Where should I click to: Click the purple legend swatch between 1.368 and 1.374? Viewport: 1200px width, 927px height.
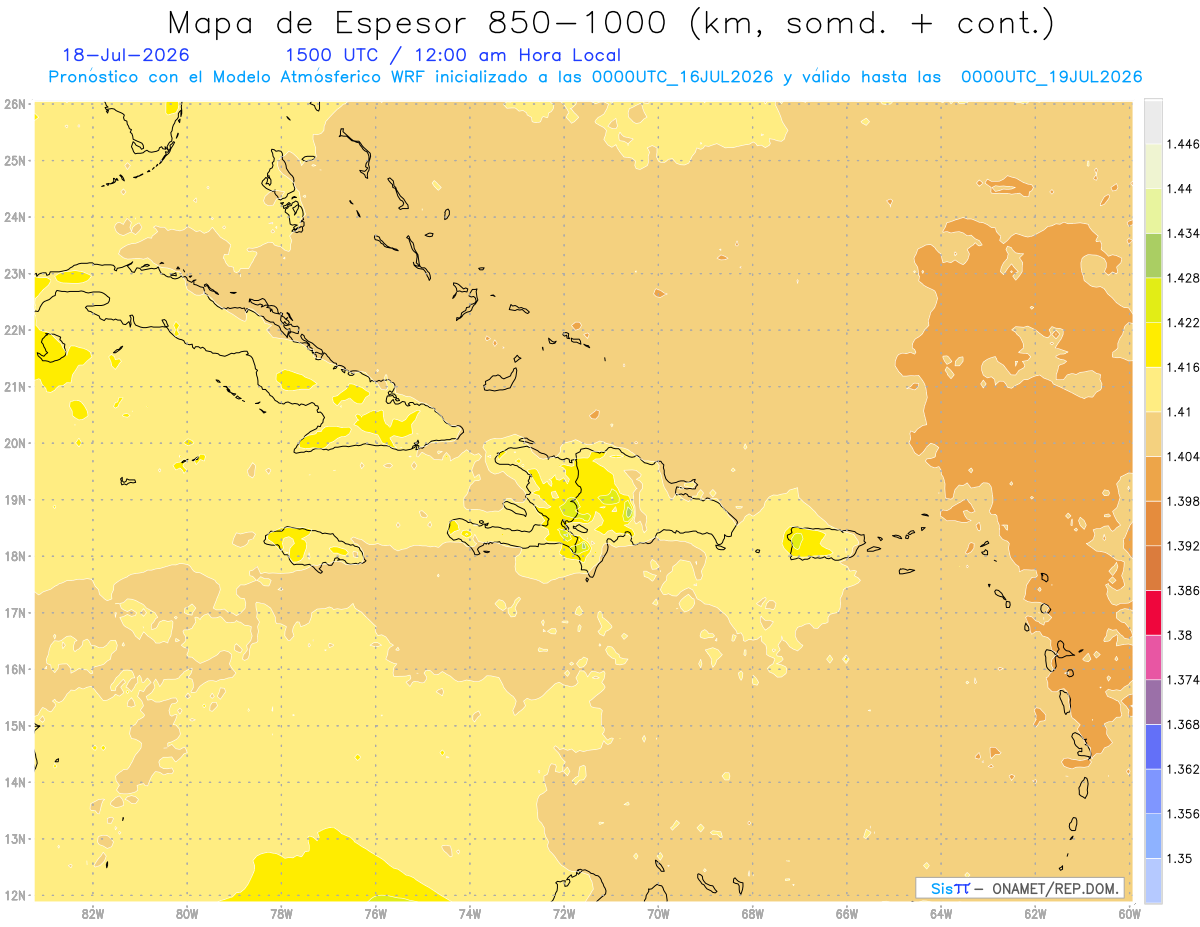(1154, 702)
